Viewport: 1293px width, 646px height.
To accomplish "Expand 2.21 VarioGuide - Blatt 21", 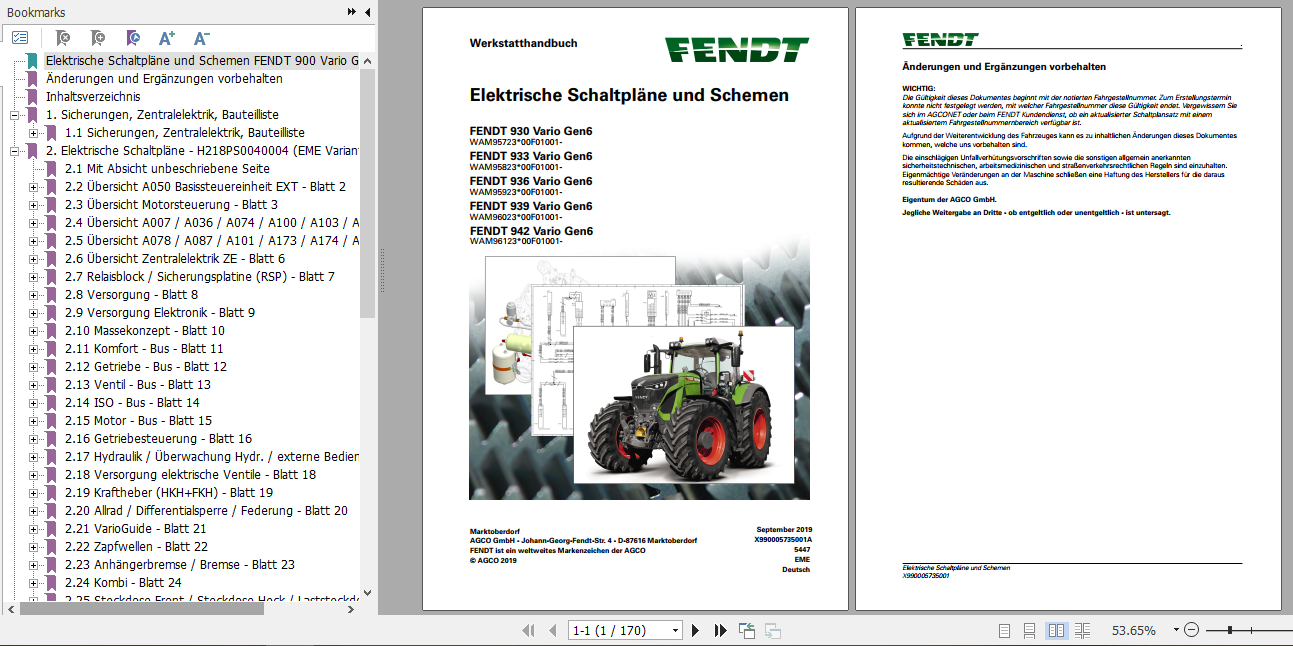I will click(34, 529).
